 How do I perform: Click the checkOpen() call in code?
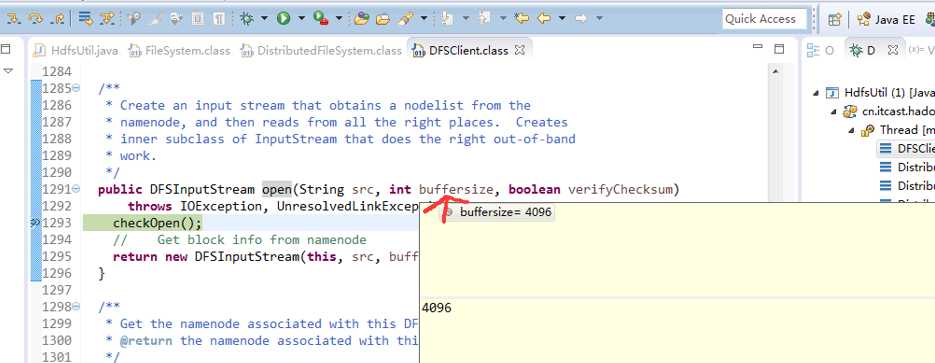click(157, 223)
